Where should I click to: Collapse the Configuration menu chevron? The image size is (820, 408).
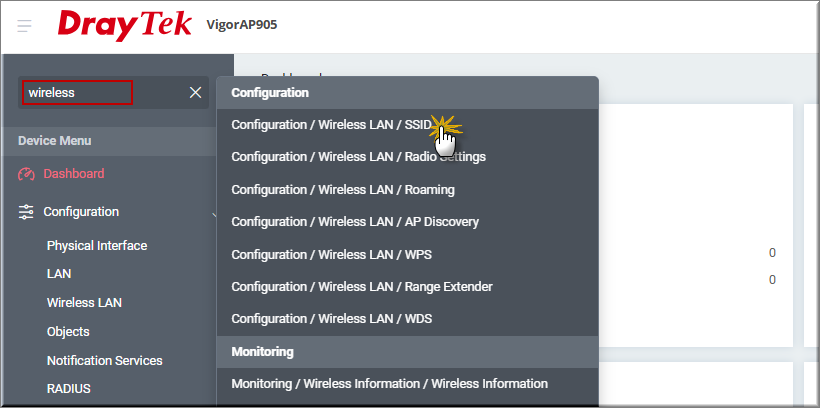pos(214,212)
